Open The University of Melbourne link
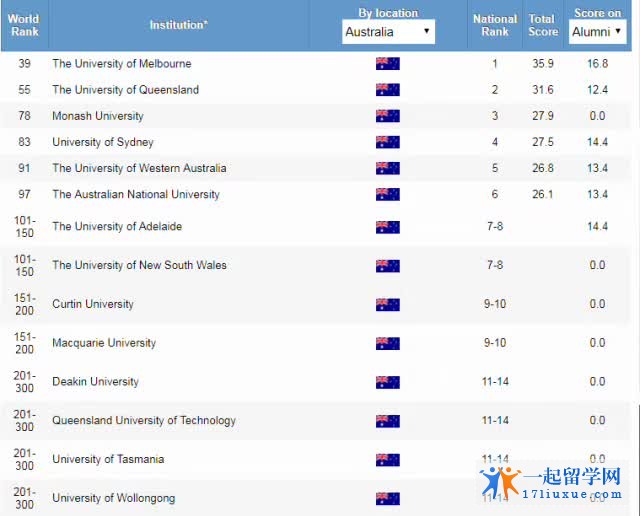This screenshot has height=516, width=640. coord(122,64)
